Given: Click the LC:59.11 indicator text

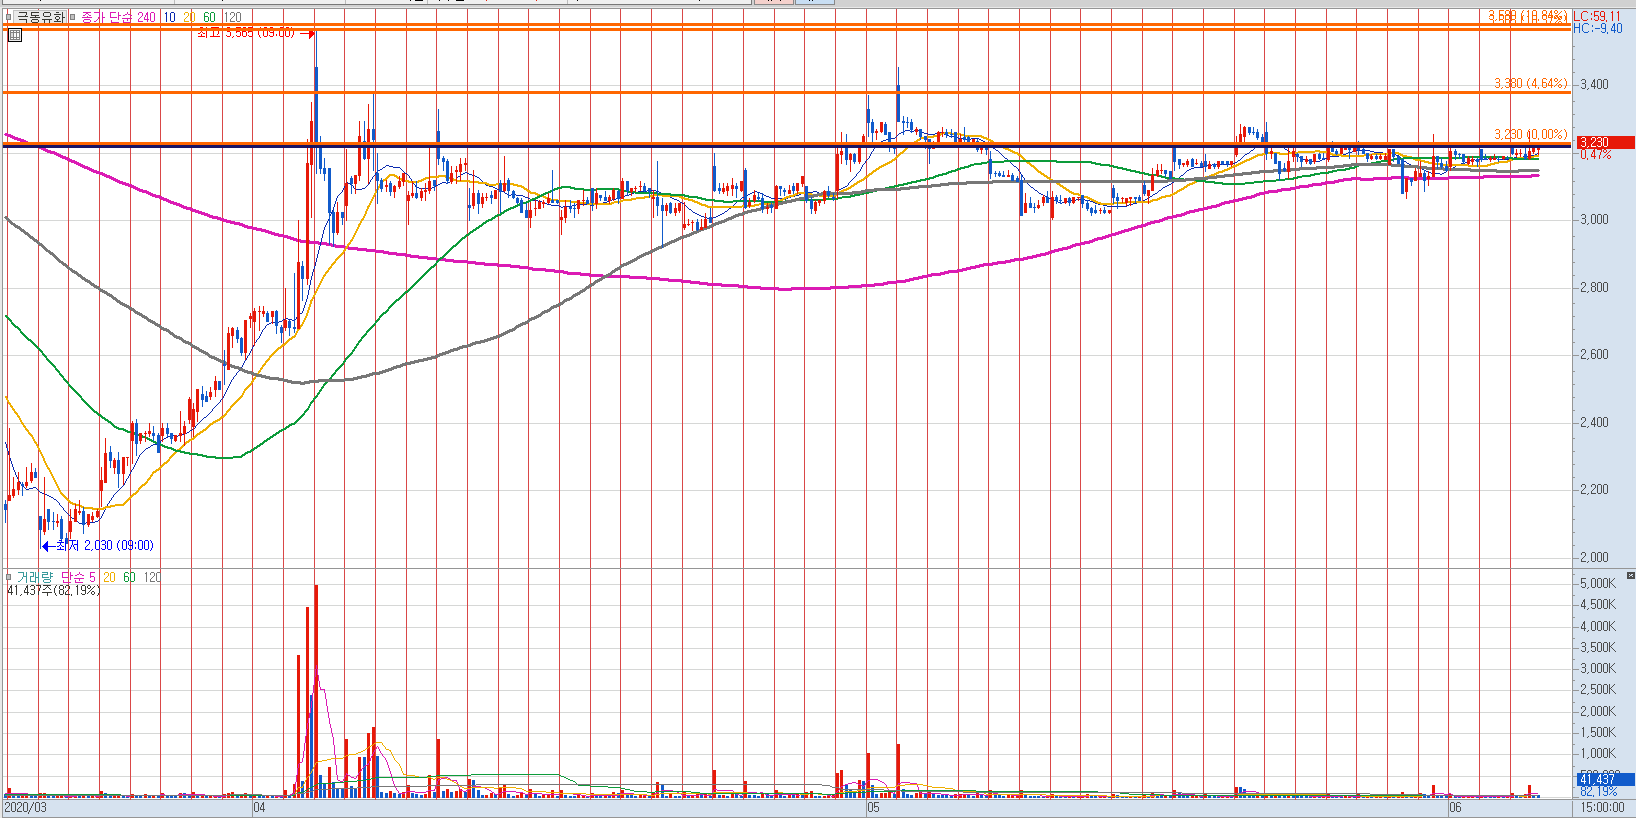Looking at the screenshot, I should click(x=1597, y=17).
